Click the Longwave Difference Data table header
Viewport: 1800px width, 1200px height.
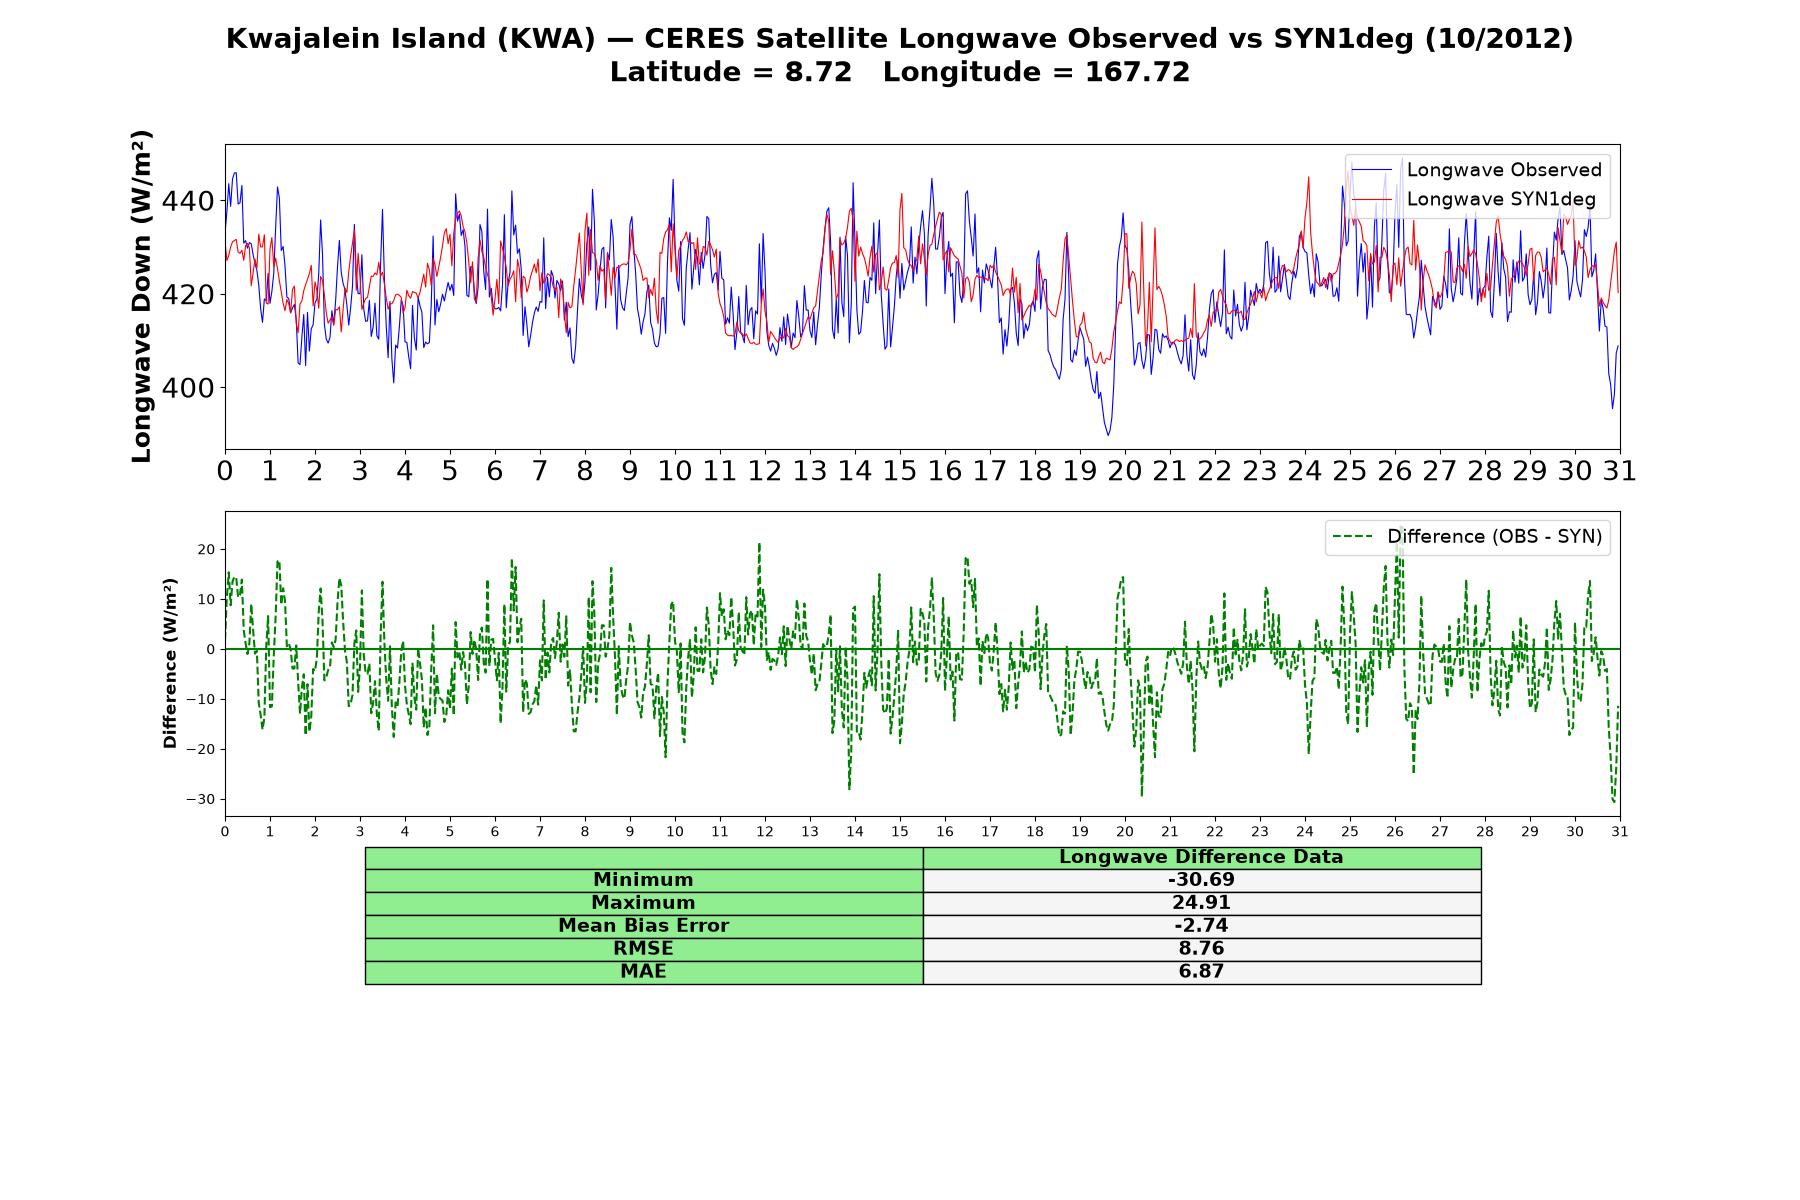[x=1201, y=857]
